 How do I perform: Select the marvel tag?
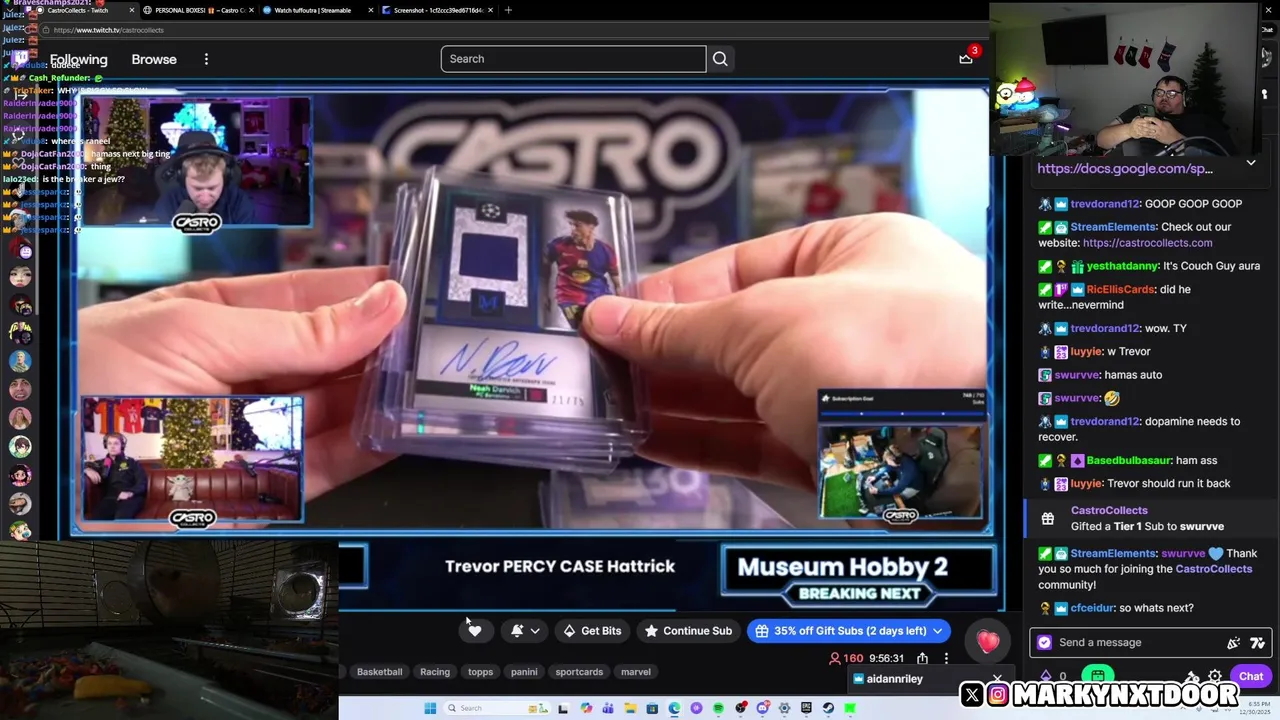tap(636, 672)
